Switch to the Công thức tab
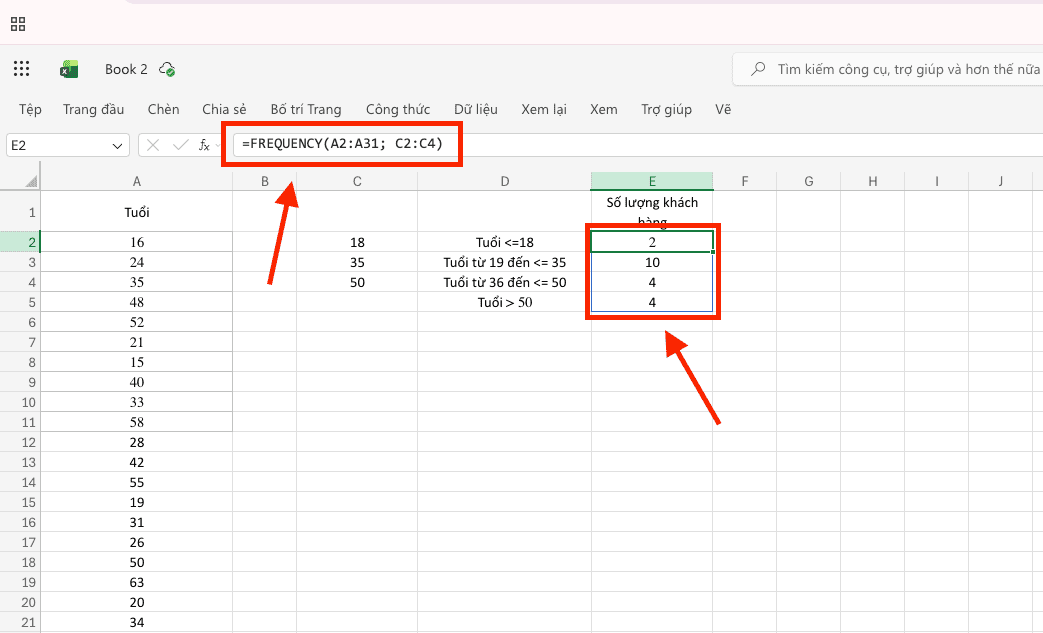Screen dimensions: 1043x633 (x=398, y=110)
